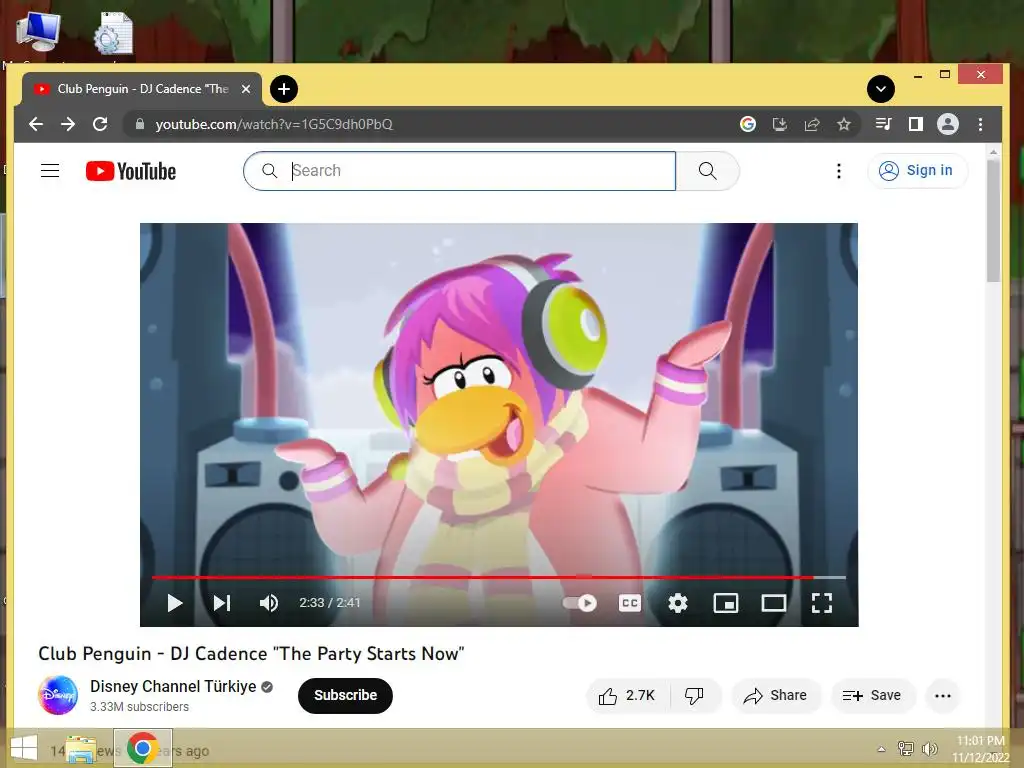This screenshot has width=1024, height=768.
Task: Click the Chrome taskbar icon
Action: 142,748
